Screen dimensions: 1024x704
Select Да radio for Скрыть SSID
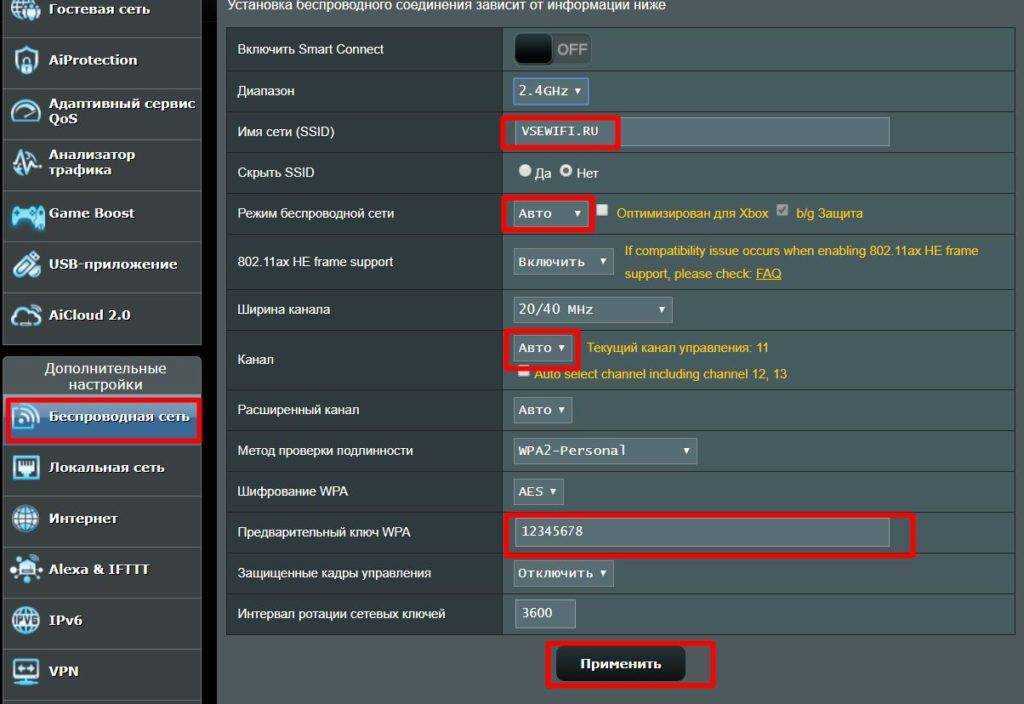pos(525,170)
